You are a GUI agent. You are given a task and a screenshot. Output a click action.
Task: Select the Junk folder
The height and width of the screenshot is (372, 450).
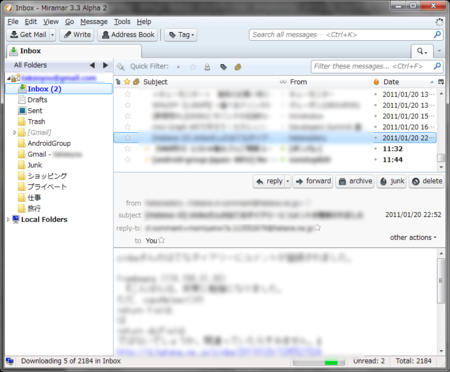click(34, 165)
